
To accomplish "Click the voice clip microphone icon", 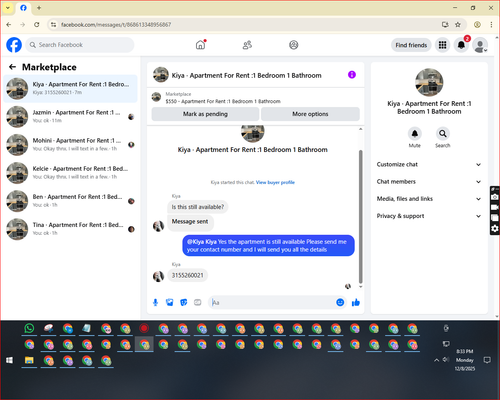I will tap(155, 302).
